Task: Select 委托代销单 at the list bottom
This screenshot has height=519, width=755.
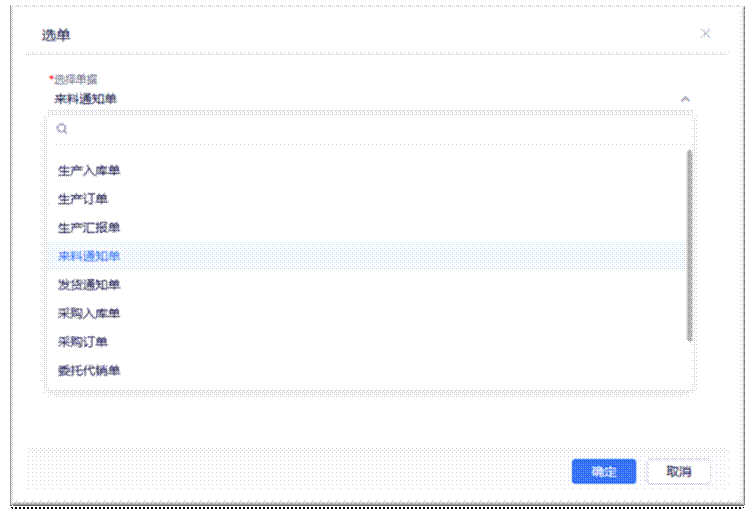Action: (x=89, y=371)
